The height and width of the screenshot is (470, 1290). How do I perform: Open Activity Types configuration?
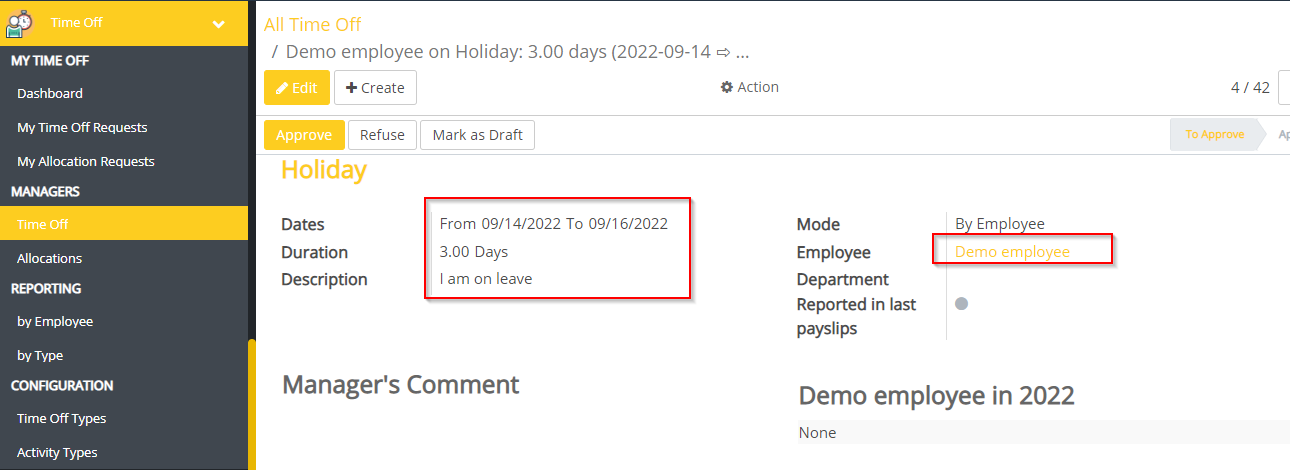(58, 452)
